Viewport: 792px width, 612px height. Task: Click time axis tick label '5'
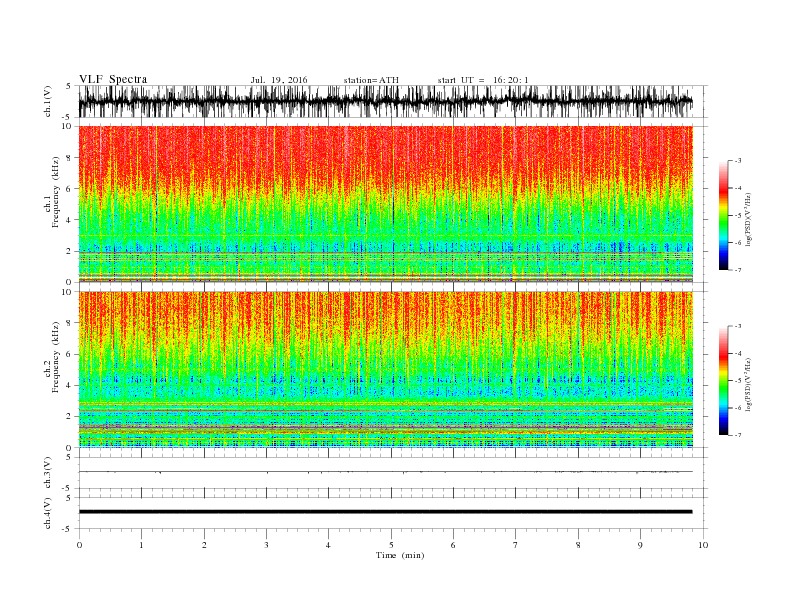pos(391,545)
